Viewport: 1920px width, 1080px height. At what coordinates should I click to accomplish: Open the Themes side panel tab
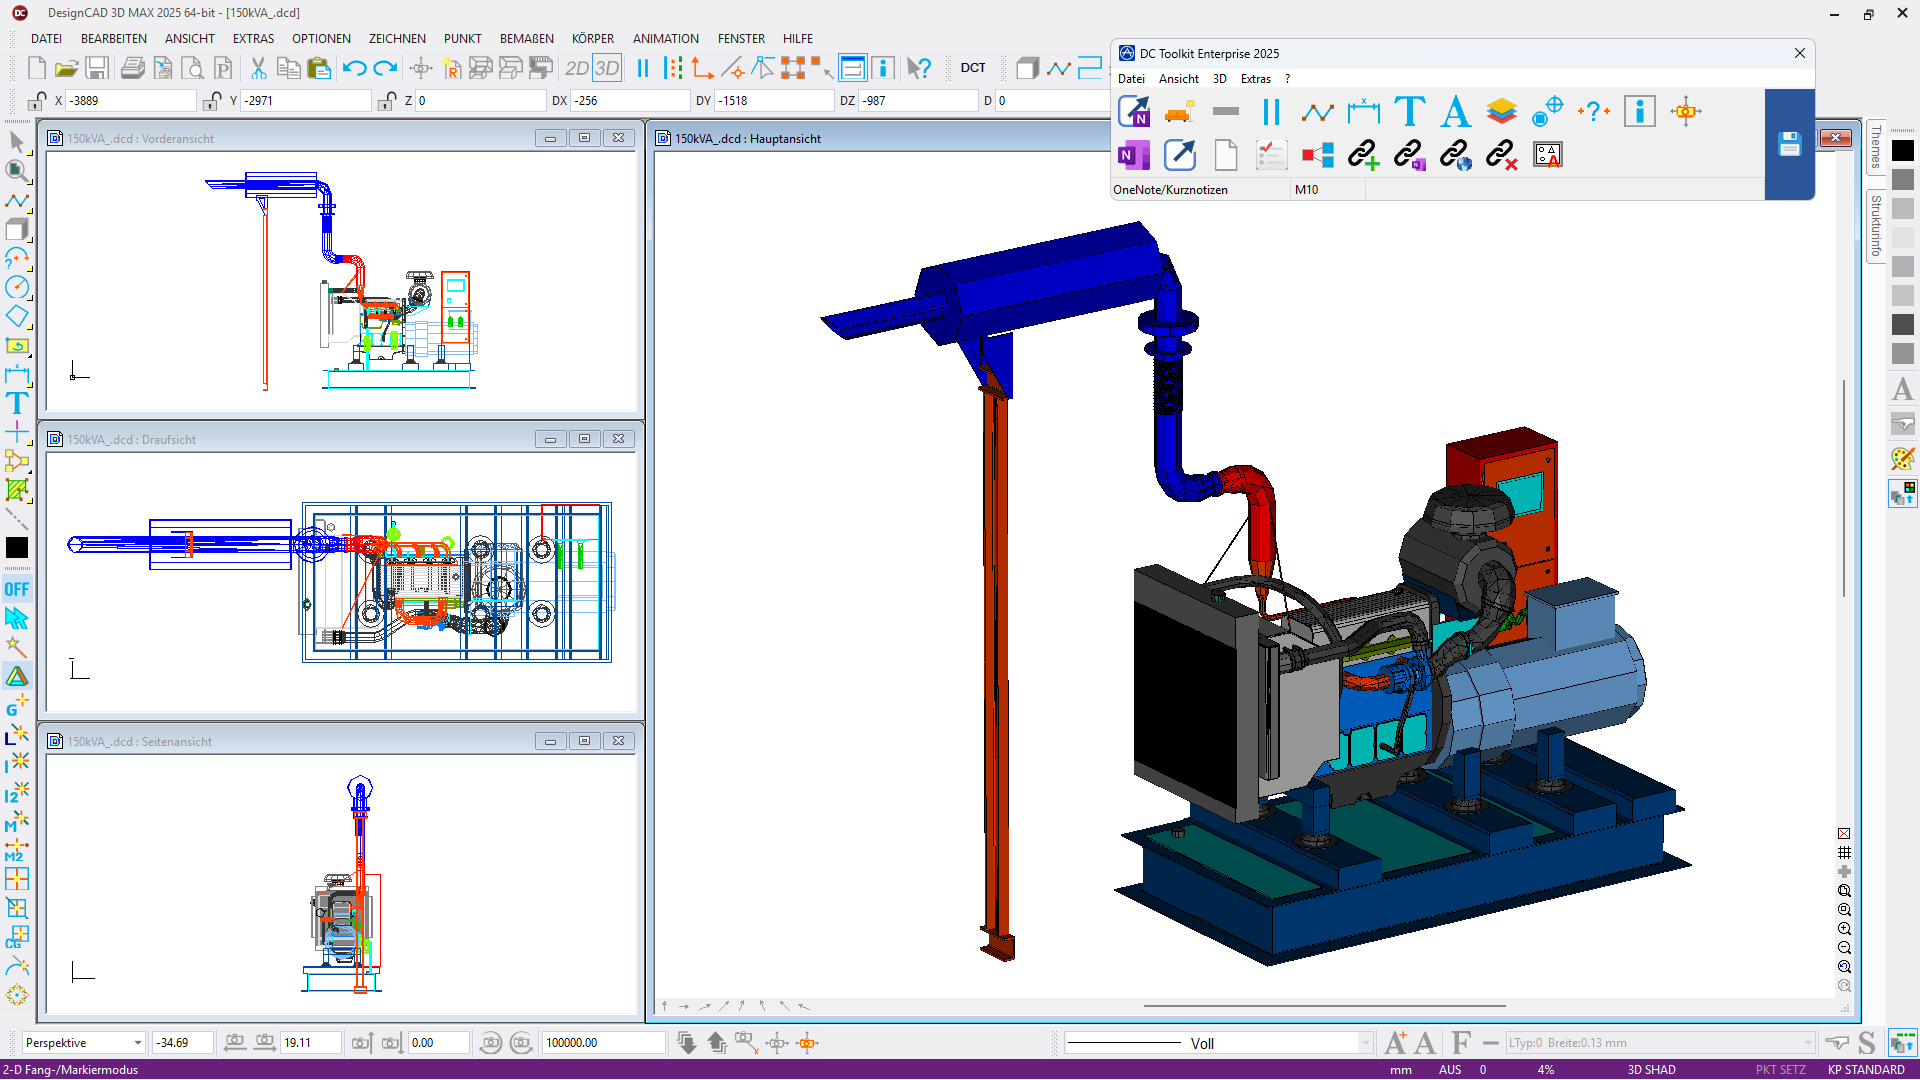click(x=1876, y=147)
